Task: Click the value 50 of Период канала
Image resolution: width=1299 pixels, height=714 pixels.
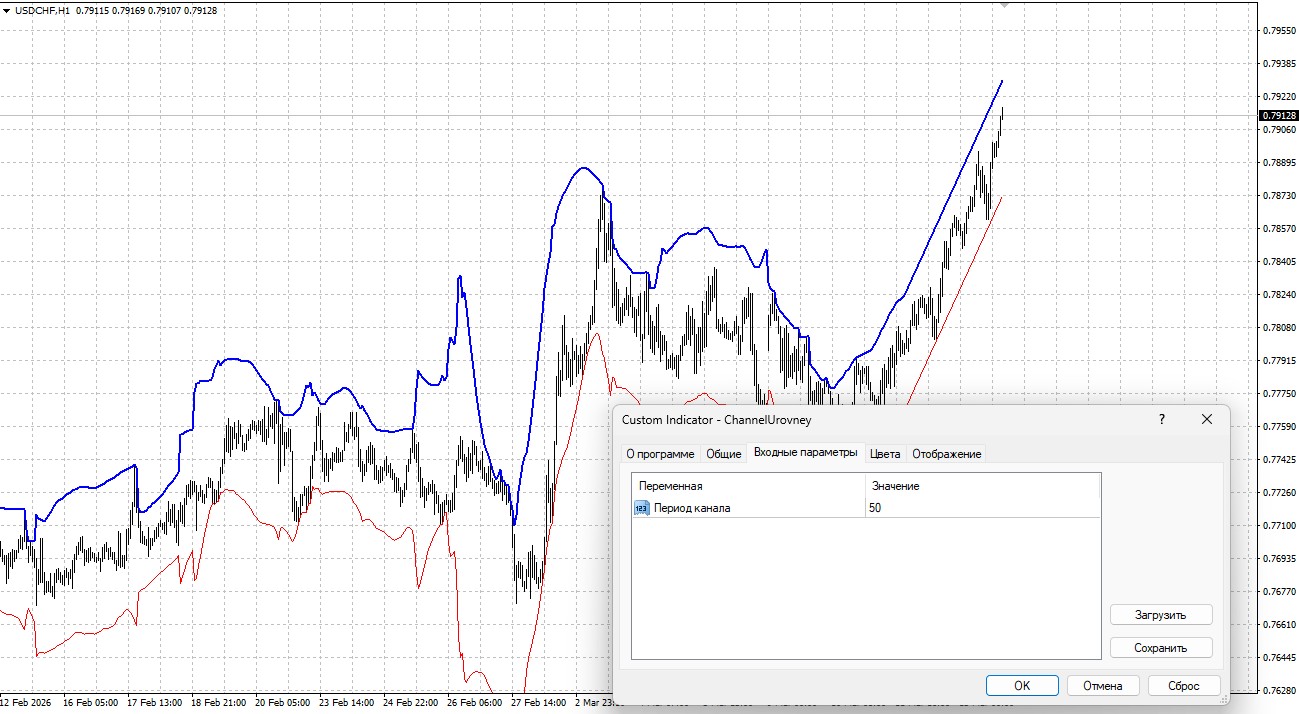Action: pyautogui.click(x=875, y=508)
